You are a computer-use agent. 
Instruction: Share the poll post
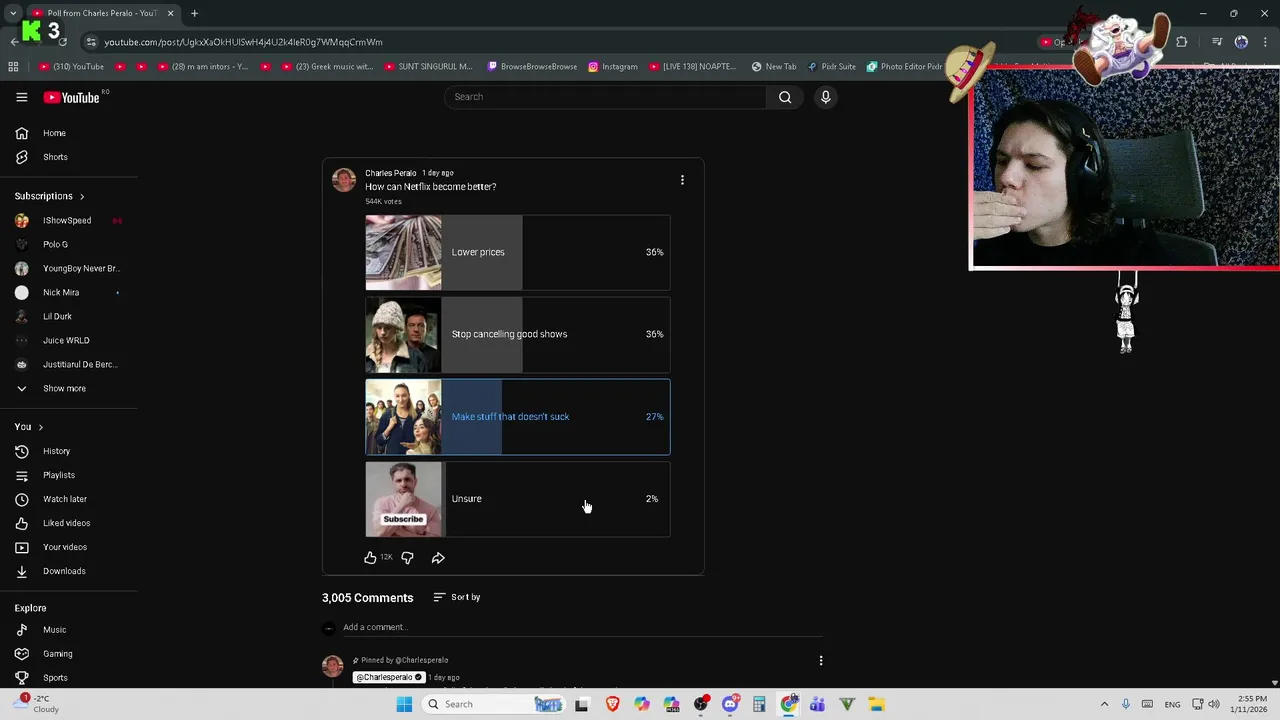pyautogui.click(x=438, y=558)
